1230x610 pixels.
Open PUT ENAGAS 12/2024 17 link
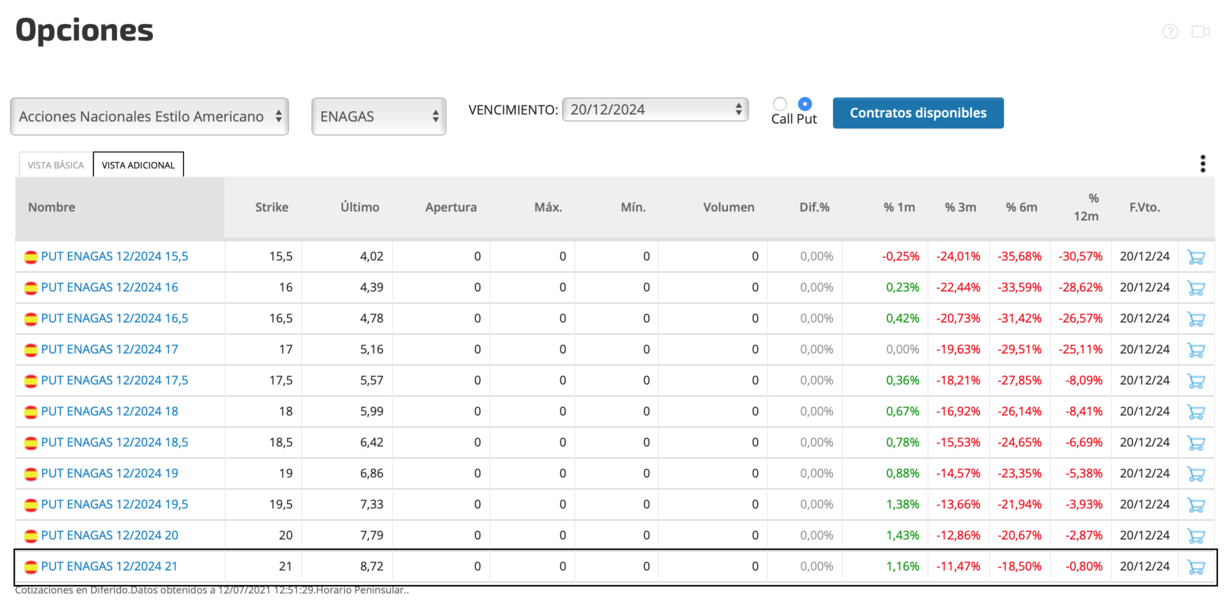109,349
